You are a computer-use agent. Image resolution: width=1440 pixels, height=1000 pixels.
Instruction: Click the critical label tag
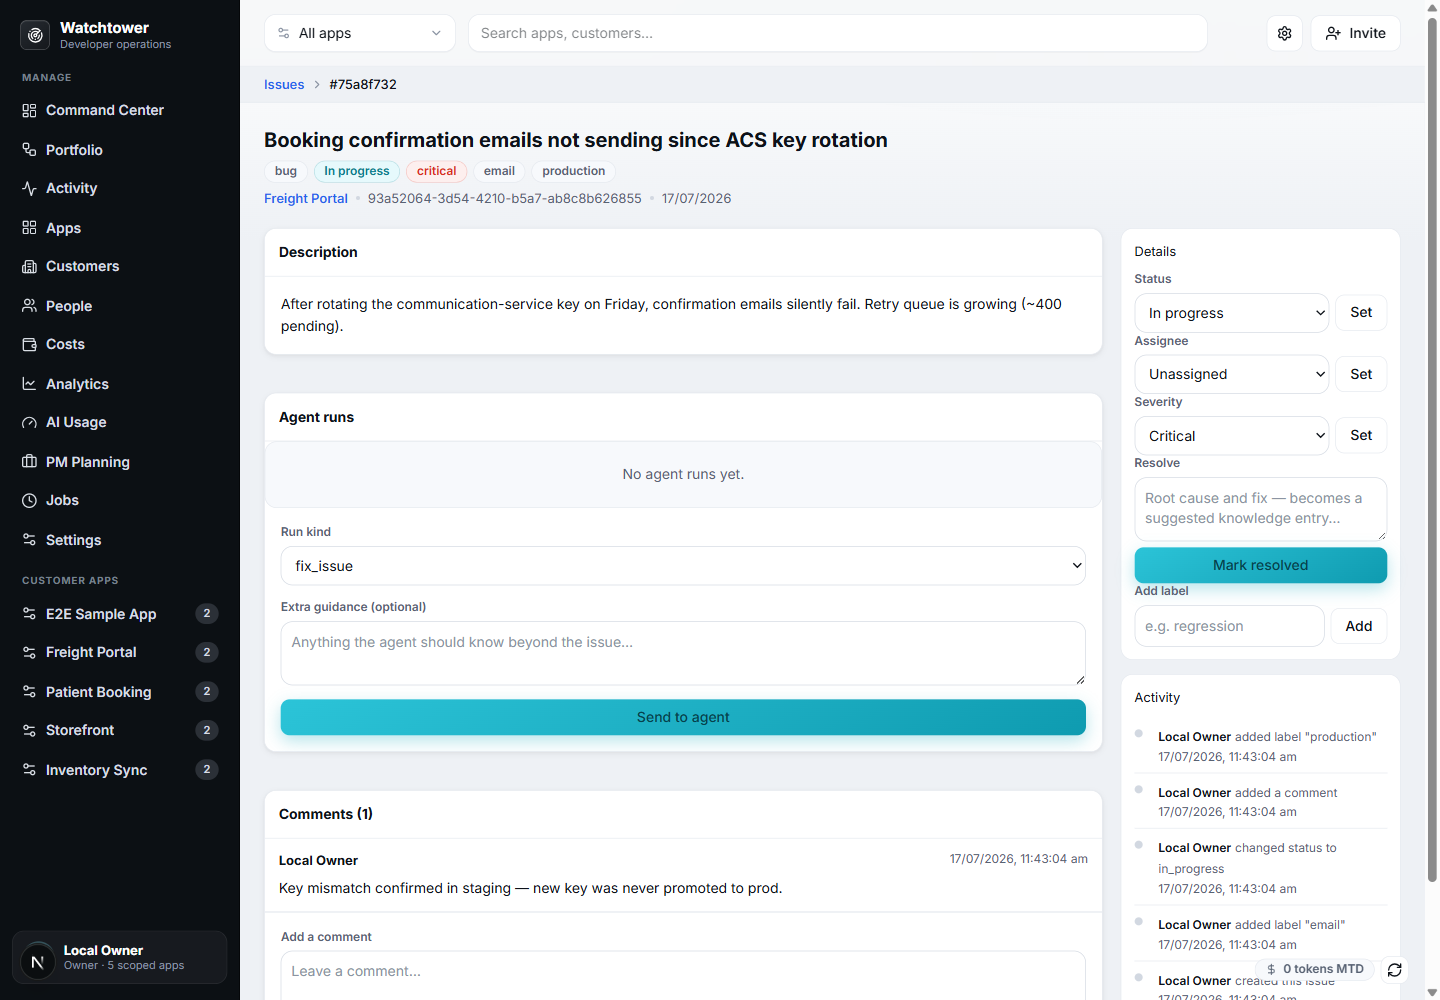coord(437,171)
